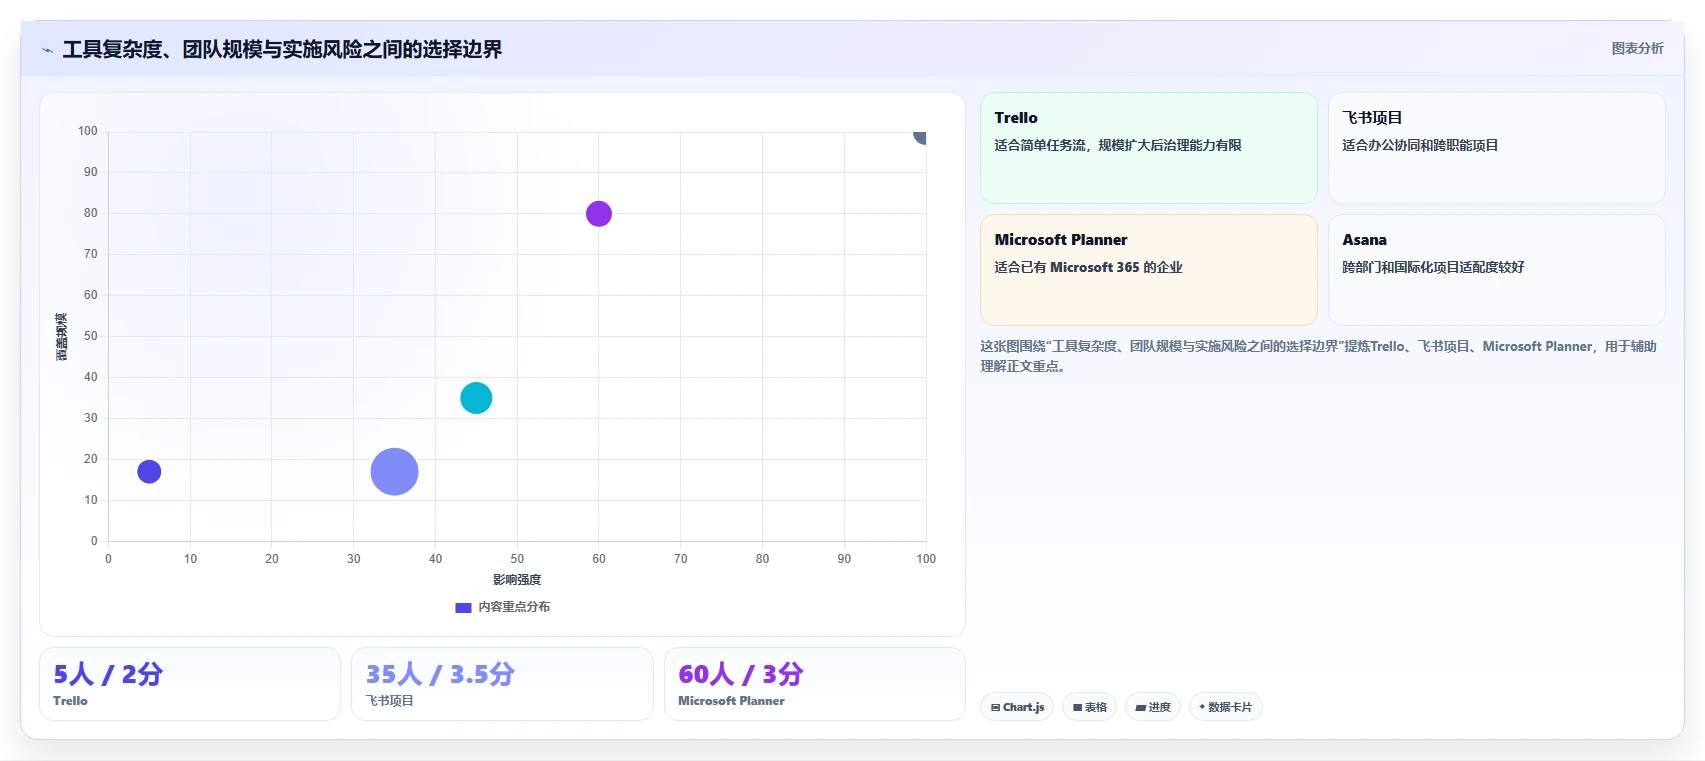
Task: Select the large lavender 飞书项目 bubble
Action: 394,472
